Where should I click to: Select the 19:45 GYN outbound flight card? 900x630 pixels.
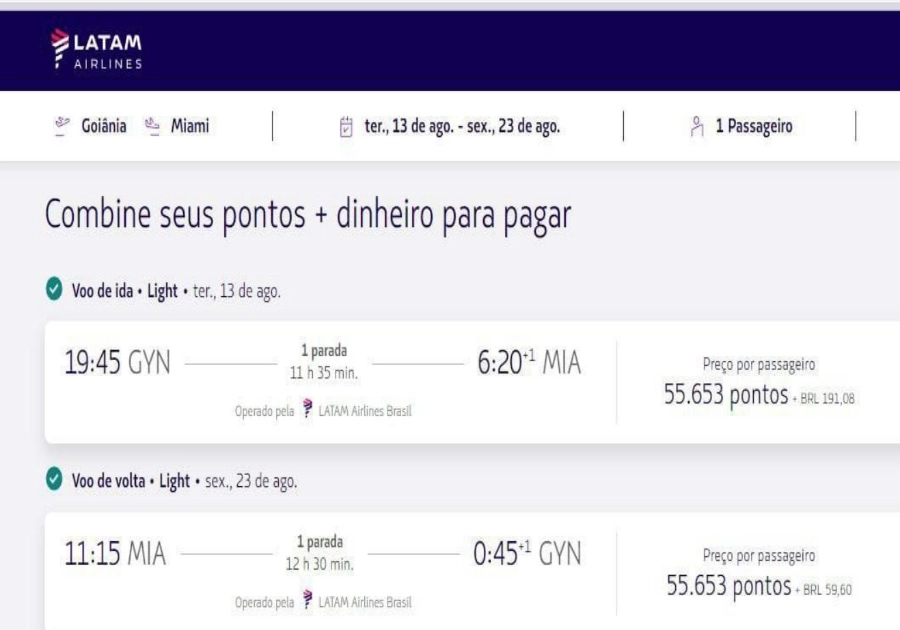click(118, 364)
